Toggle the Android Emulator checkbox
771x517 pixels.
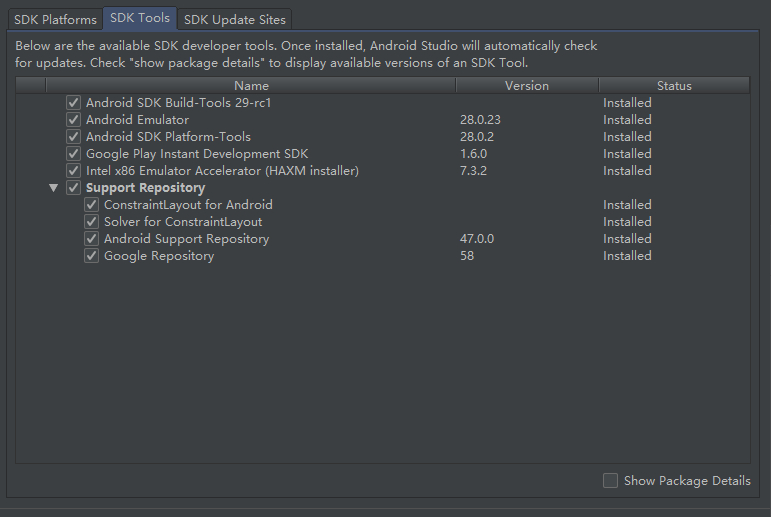73,120
